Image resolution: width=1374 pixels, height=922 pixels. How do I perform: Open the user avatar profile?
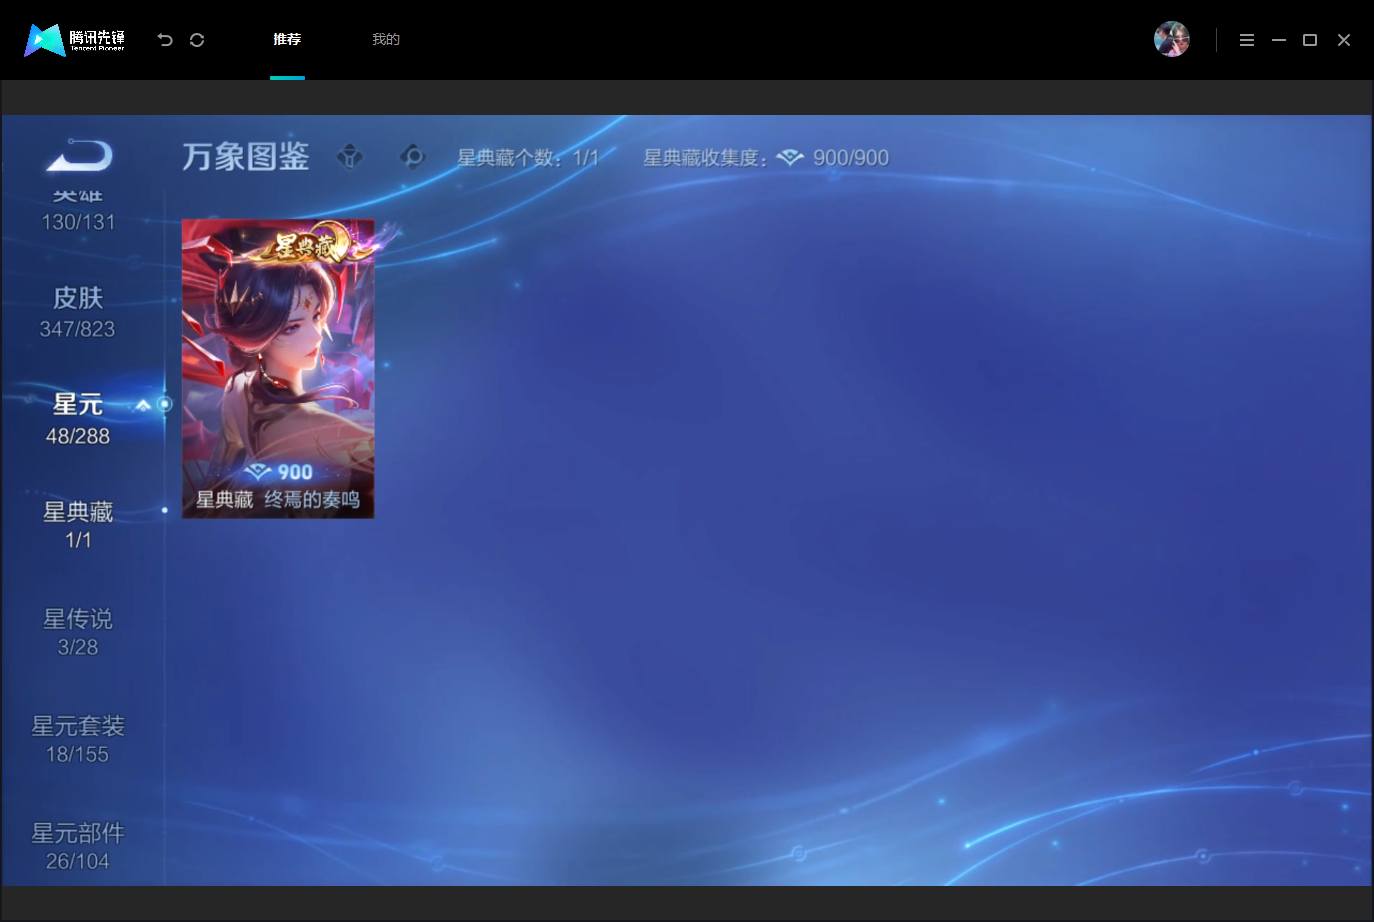click(x=1172, y=39)
